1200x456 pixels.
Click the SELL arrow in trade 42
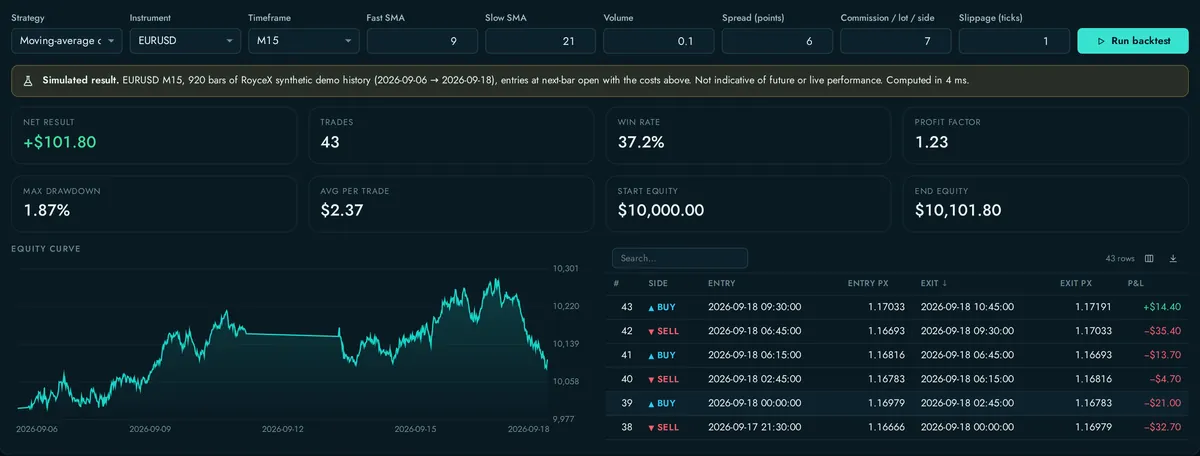coord(652,331)
